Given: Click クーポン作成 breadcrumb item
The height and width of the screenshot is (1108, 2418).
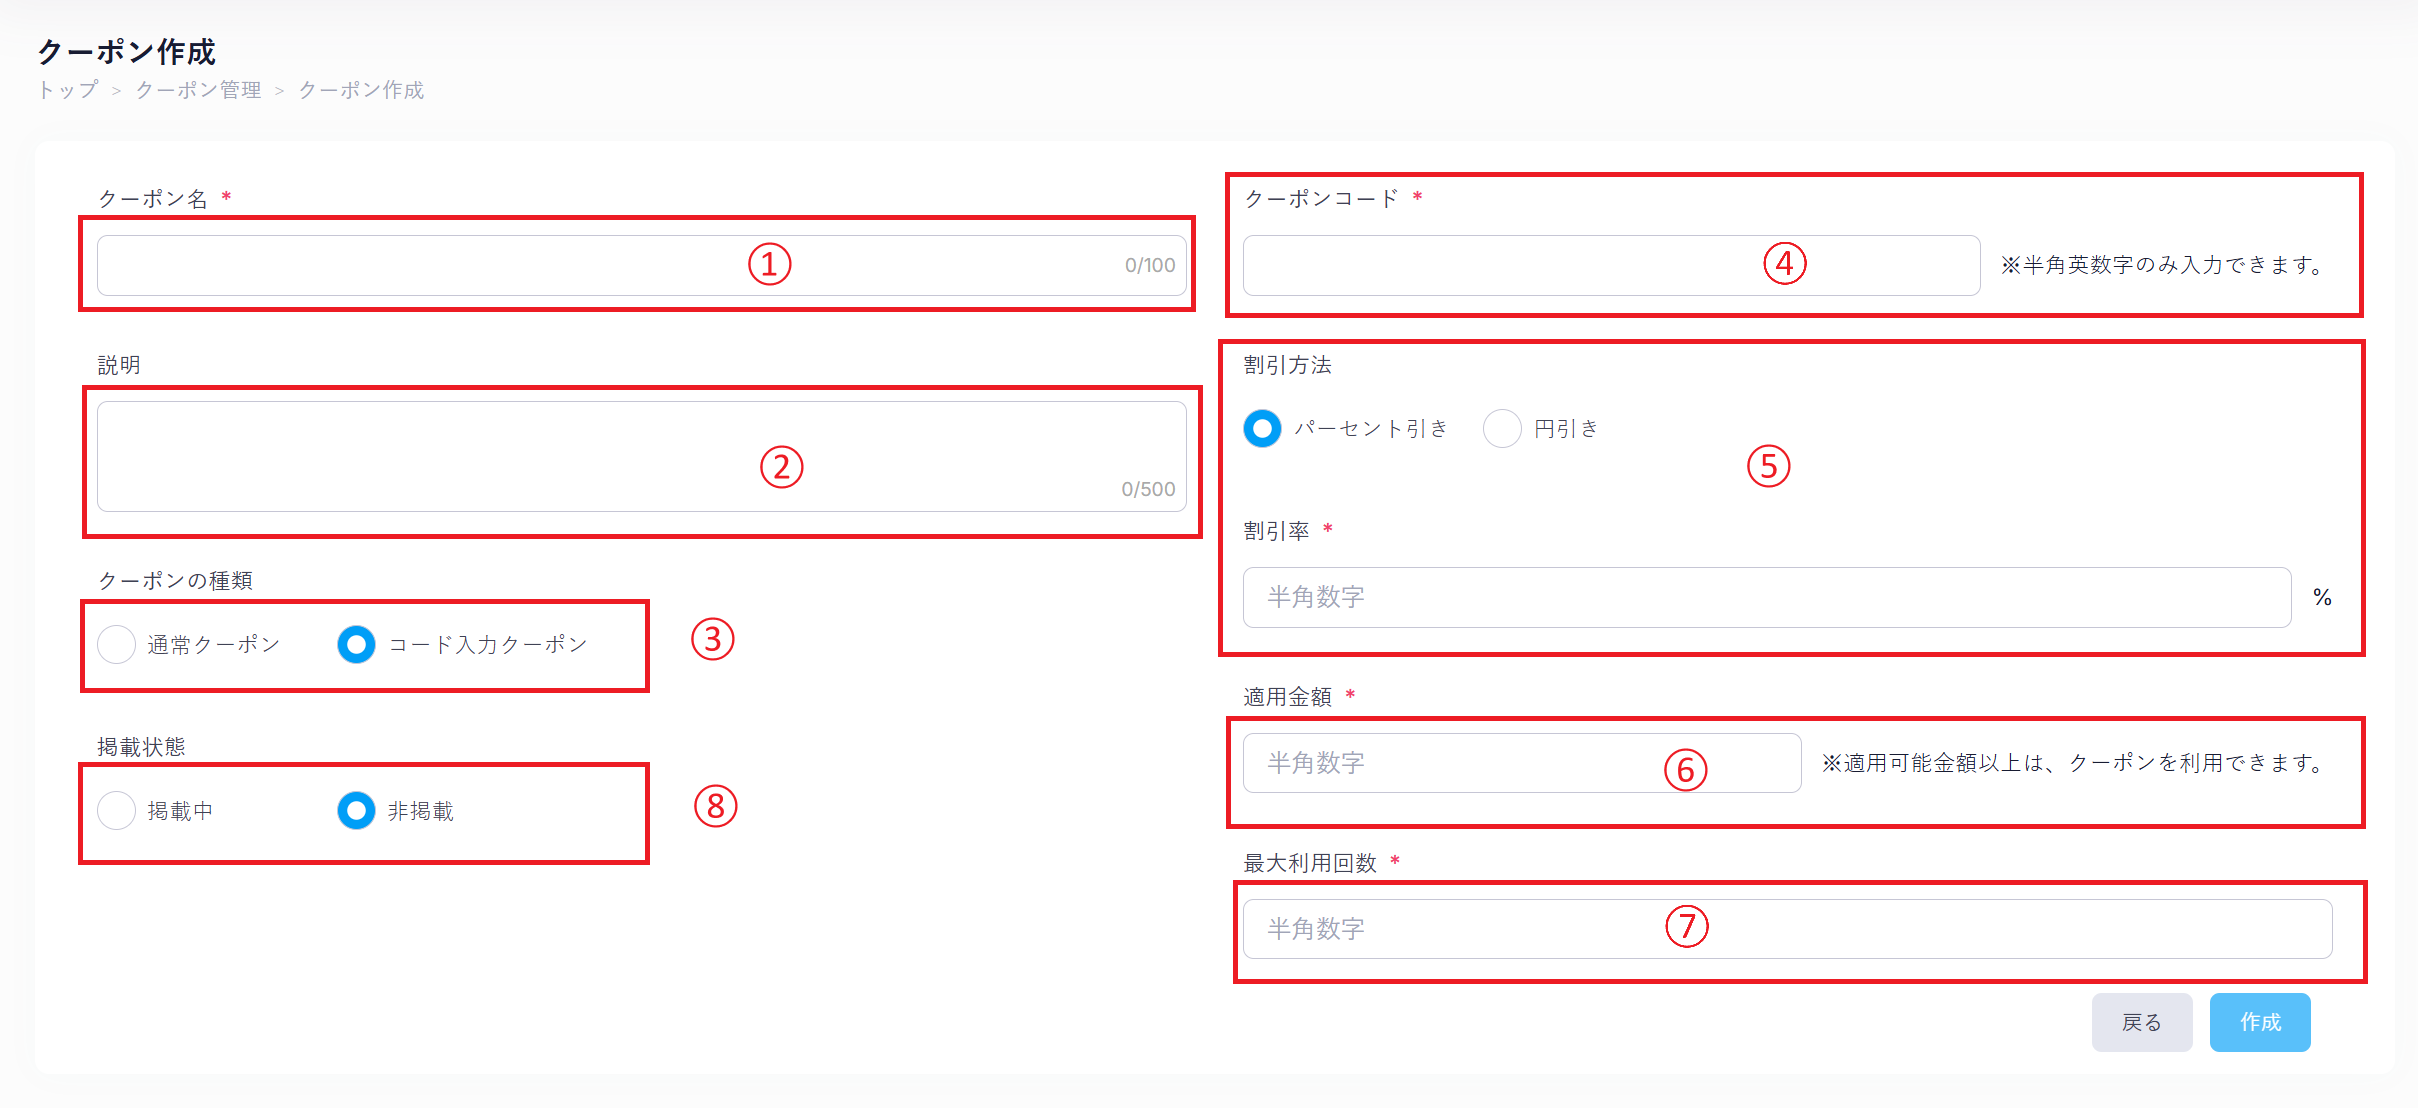Looking at the screenshot, I should pyautogui.click(x=361, y=90).
